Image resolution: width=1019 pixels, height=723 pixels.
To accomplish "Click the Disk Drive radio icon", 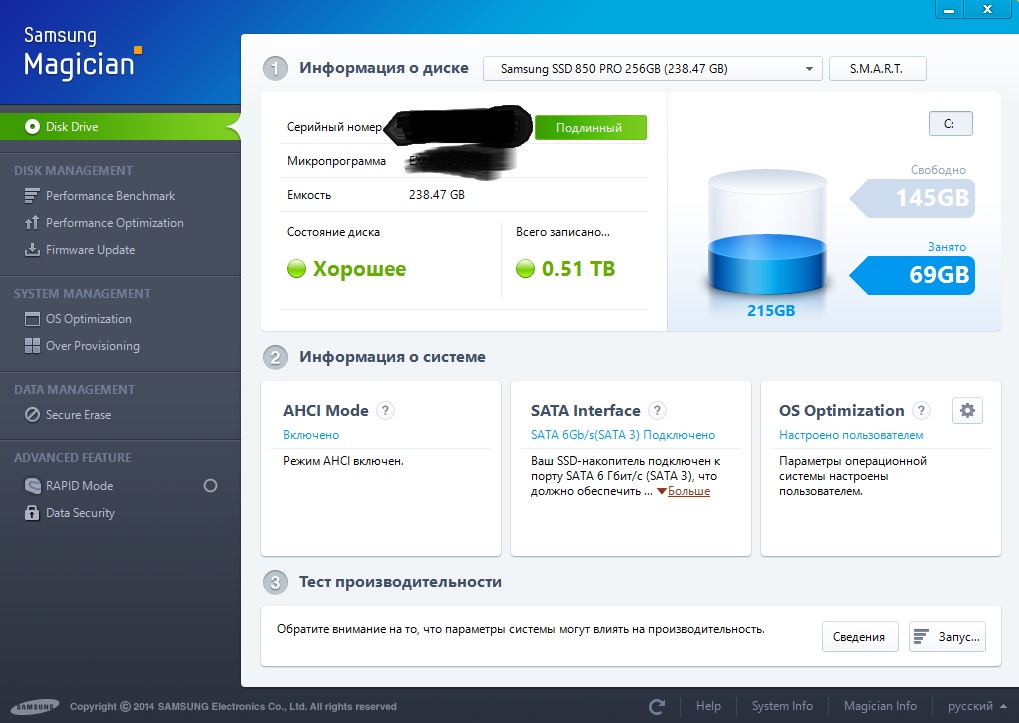I will [x=32, y=127].
